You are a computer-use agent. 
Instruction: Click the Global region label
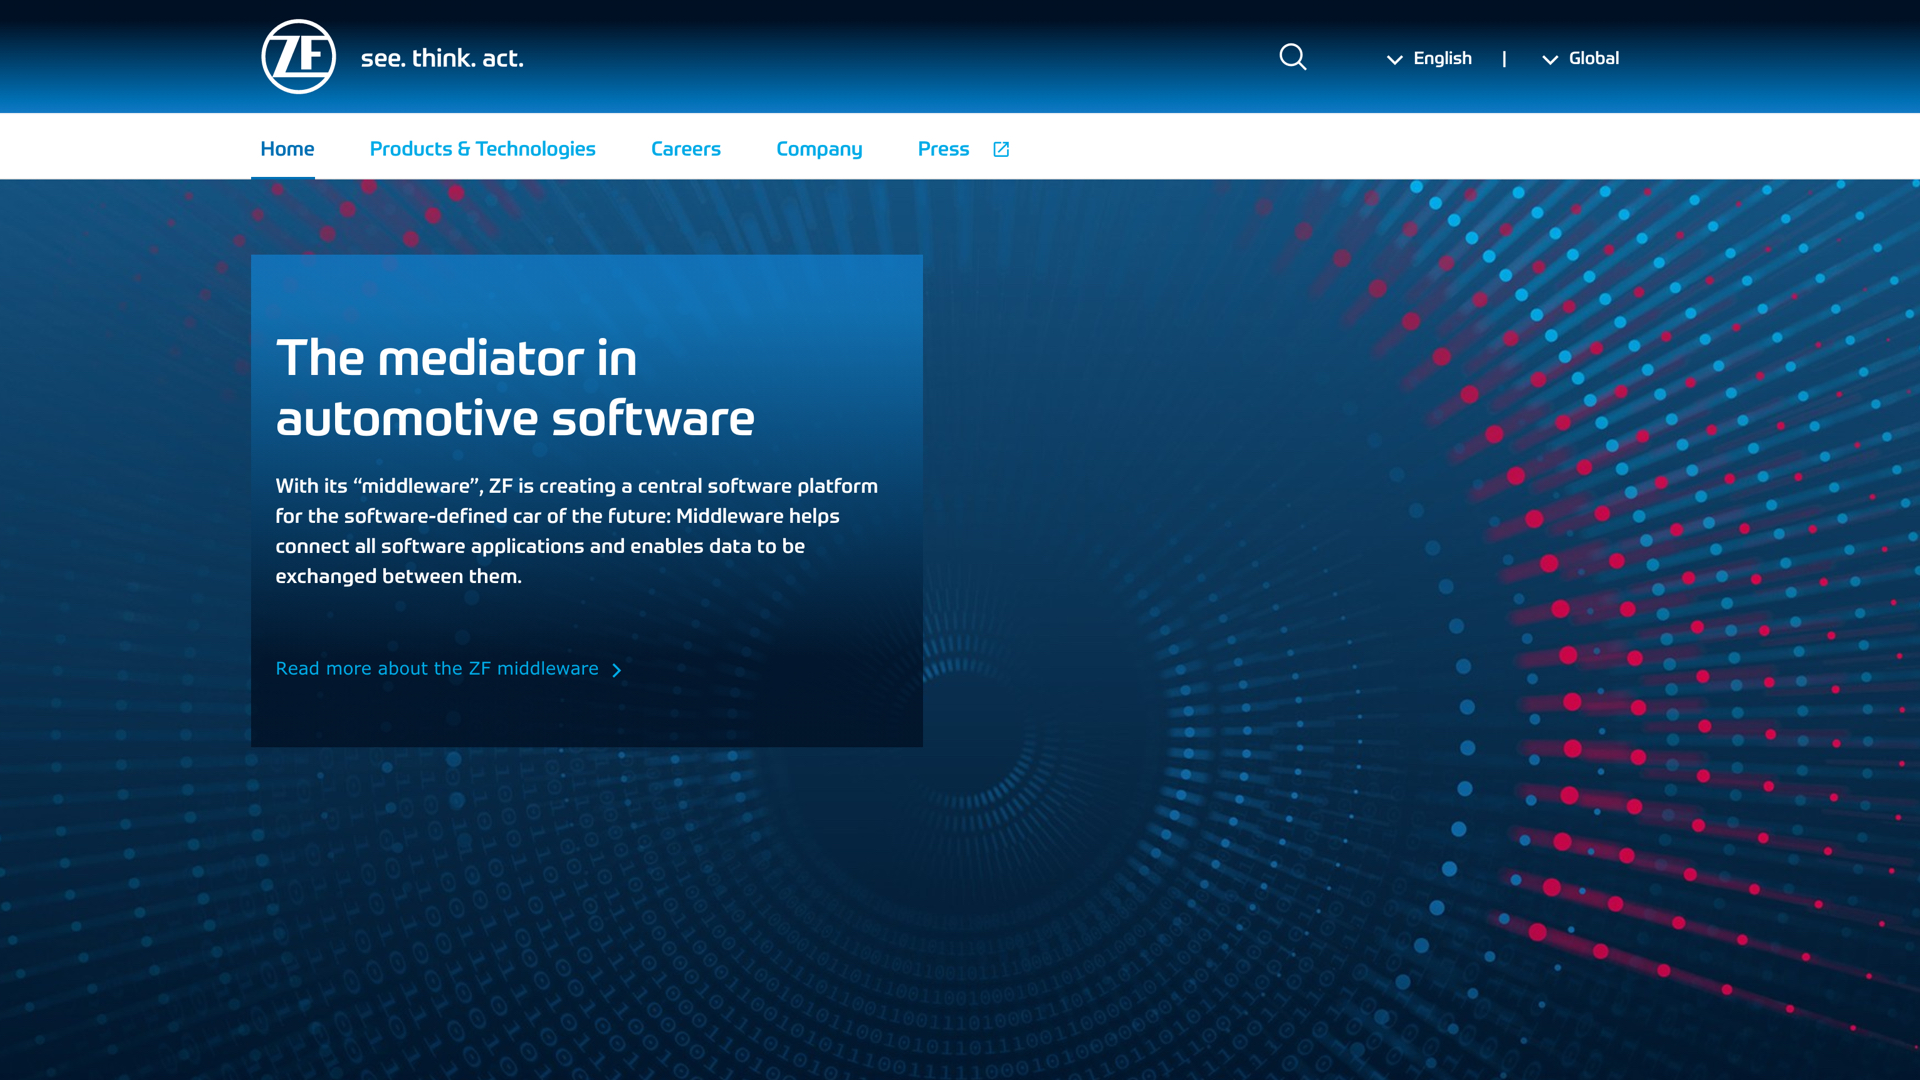pyautogui.click(x=1594, y=58)
